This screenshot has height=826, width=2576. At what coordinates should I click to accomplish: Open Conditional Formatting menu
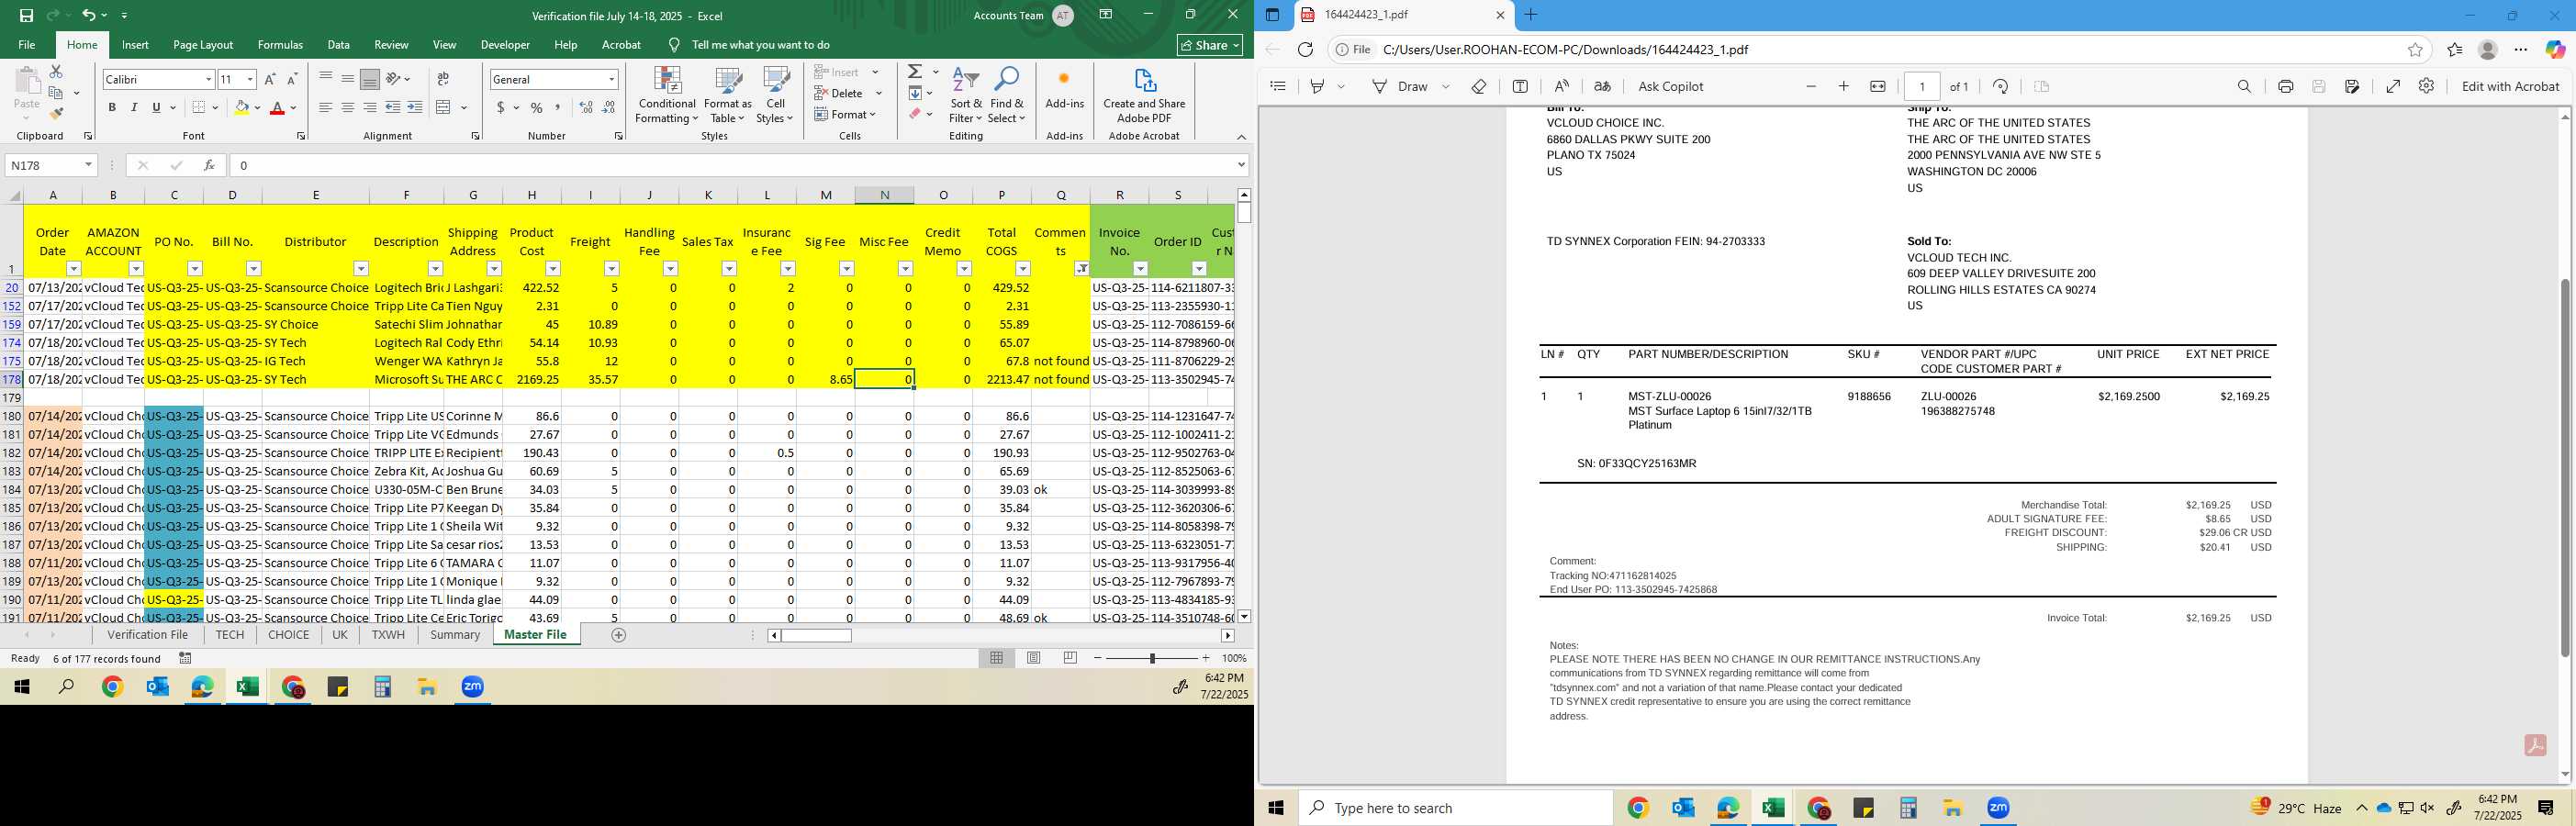pyautogui.click(x=667, y=95)
